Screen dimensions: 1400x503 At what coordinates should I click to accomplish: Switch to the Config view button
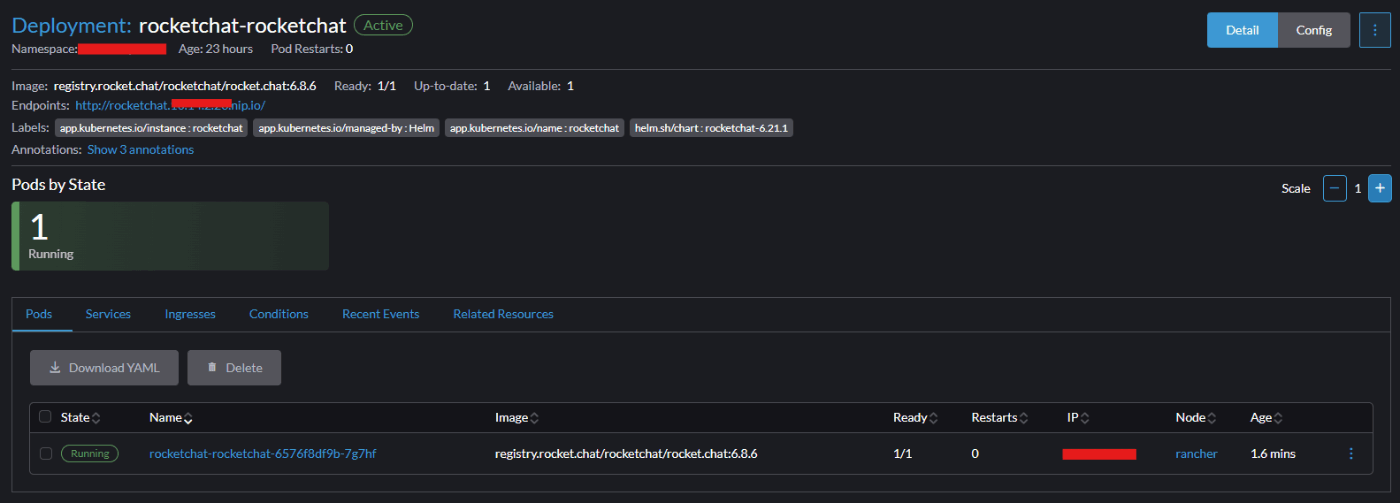pos(1314,30)
